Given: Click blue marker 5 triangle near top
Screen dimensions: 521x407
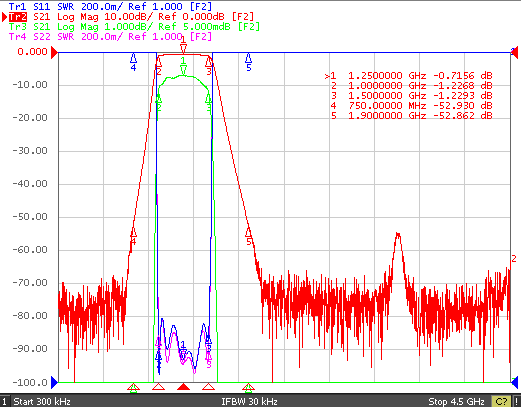Looking at the screenshot, I should (x=248, y=58).
